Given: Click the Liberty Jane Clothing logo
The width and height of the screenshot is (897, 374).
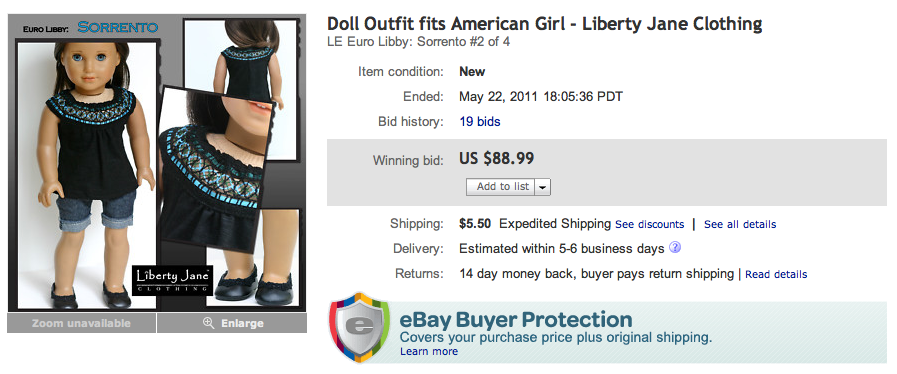Looking at the screenshot, I should (172, 280).
